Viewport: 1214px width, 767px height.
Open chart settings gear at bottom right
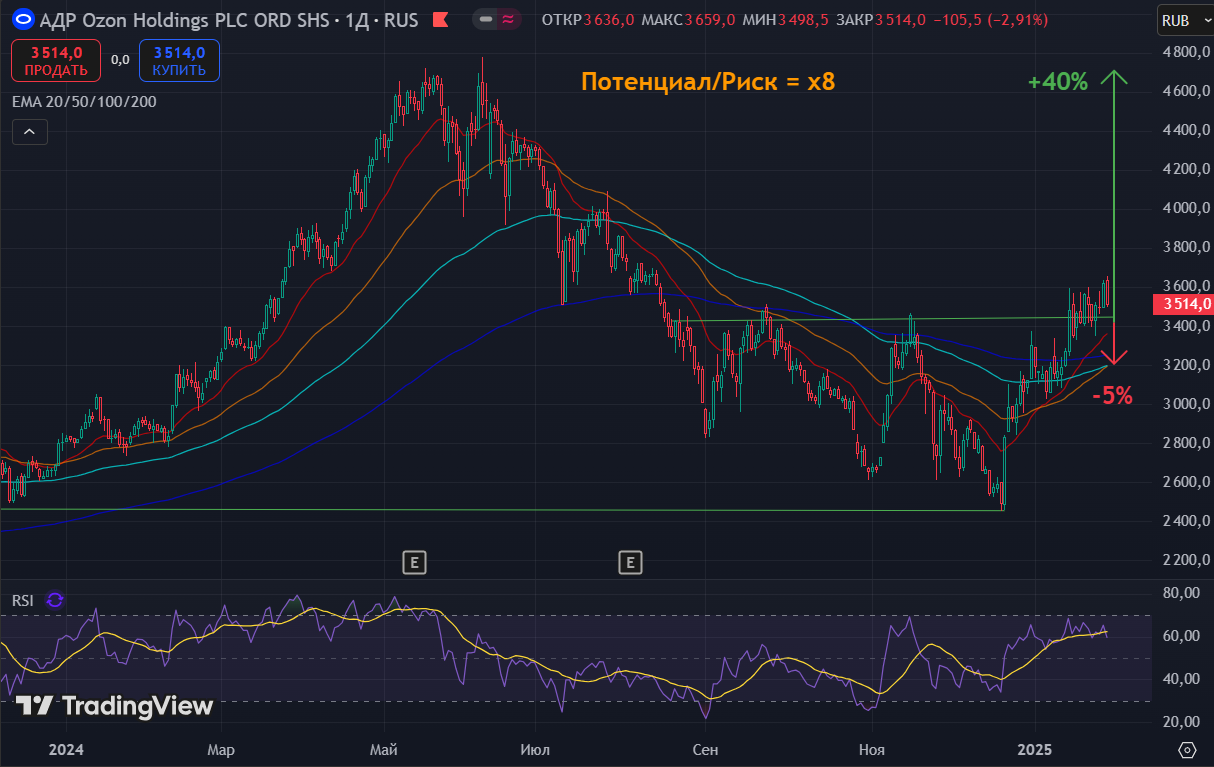tap(1187, 749)
